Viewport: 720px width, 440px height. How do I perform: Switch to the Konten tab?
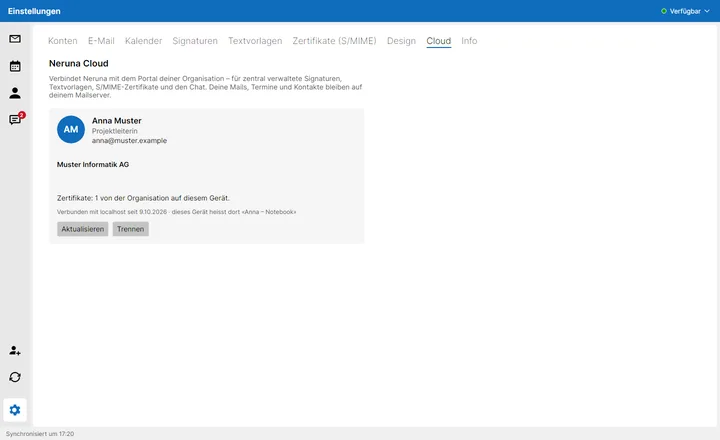point(62,41)
